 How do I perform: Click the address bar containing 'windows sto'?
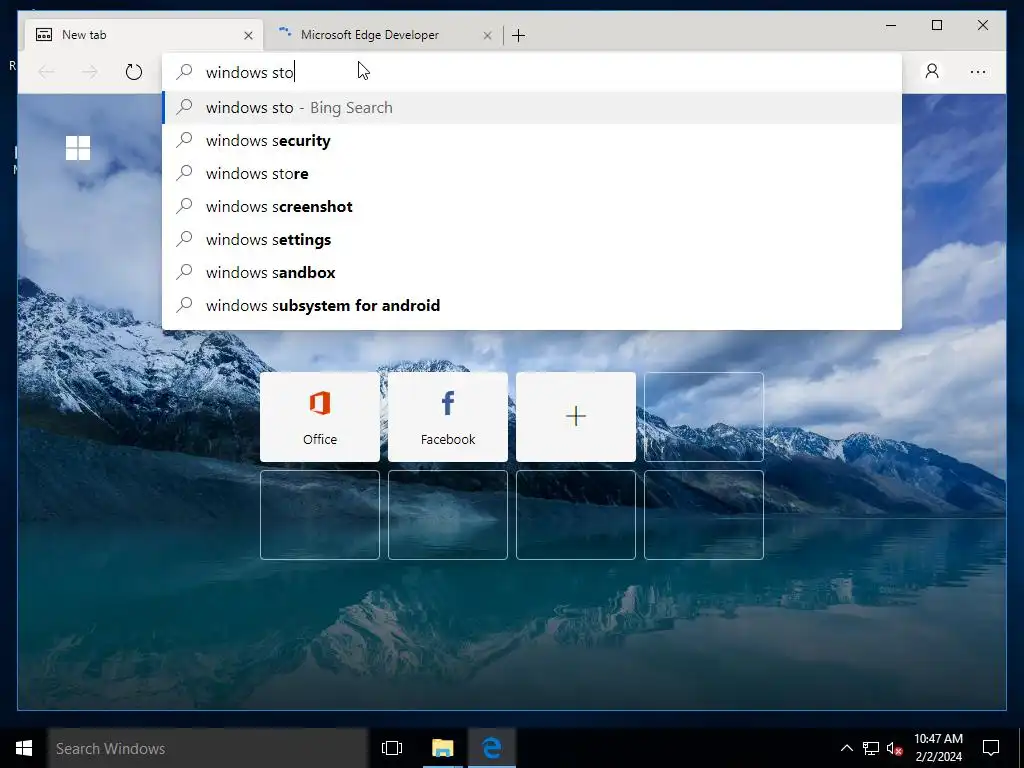(532, 72)
